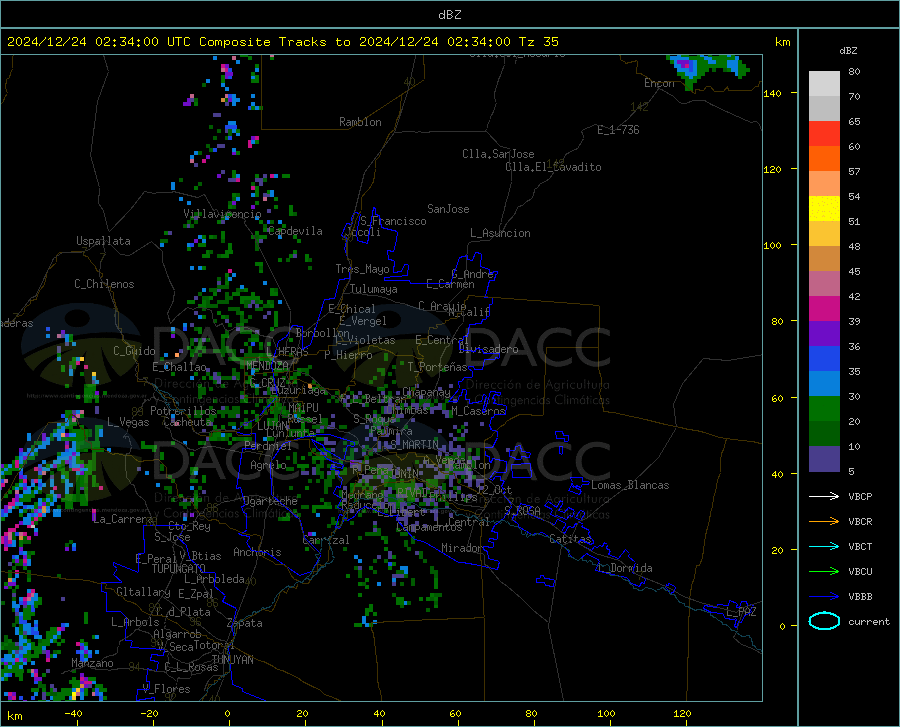This screenshot has height=727, width=900.
Task: Click the Anchoris place label
Action: [257, 553]
